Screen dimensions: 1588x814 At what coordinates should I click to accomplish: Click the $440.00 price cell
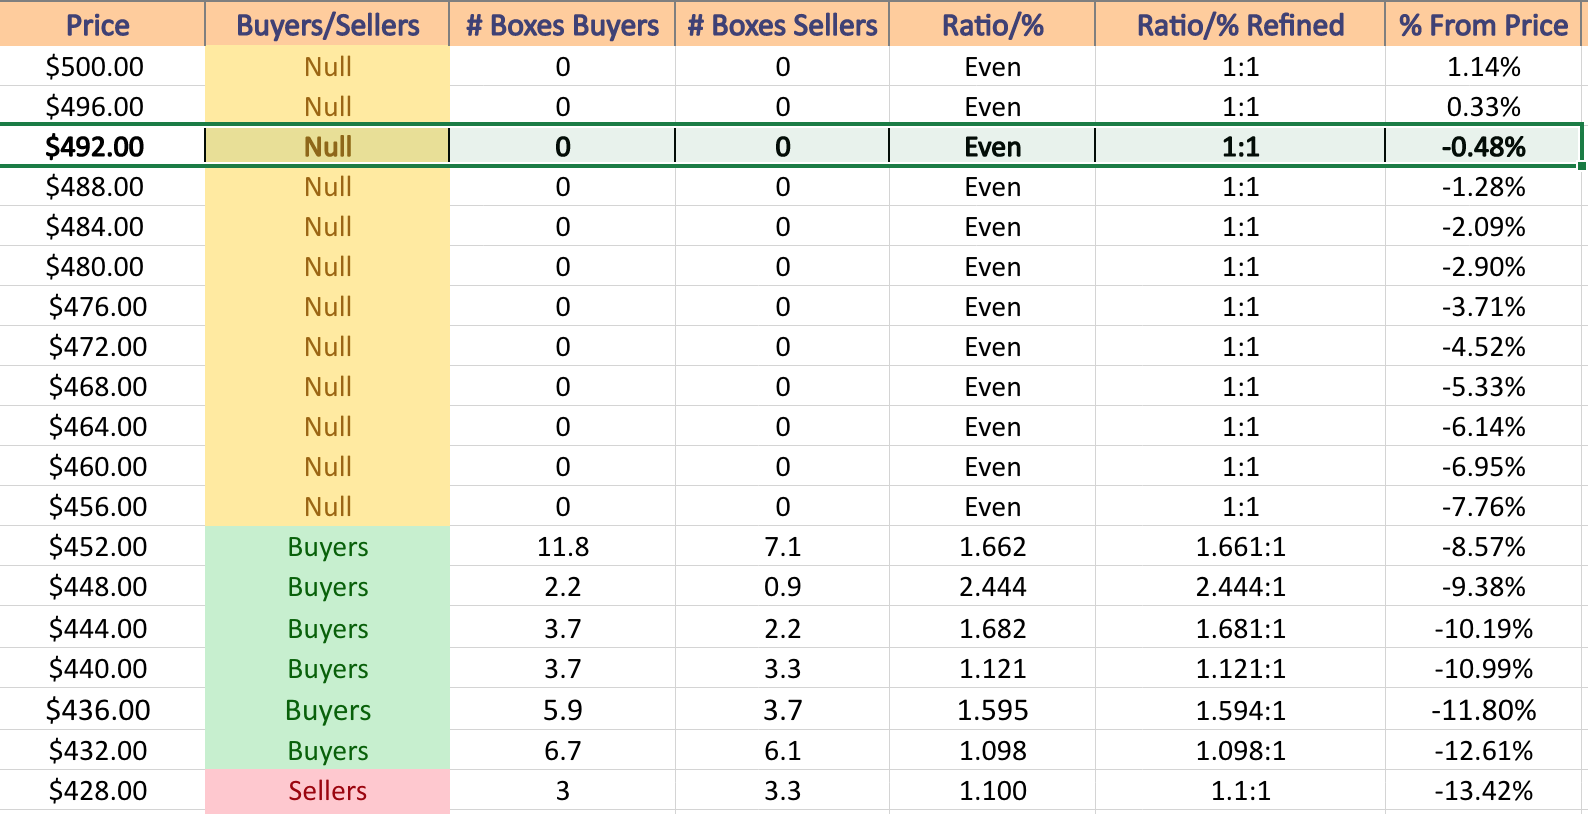pos(102,668)
